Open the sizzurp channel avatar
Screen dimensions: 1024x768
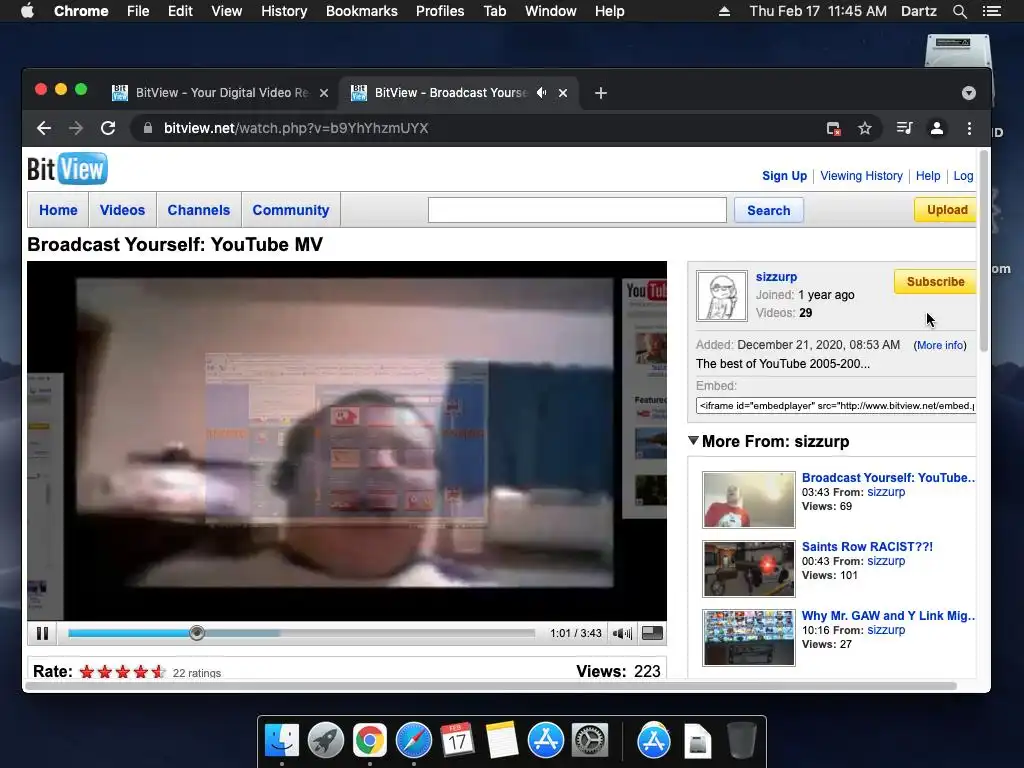(722, 296)
